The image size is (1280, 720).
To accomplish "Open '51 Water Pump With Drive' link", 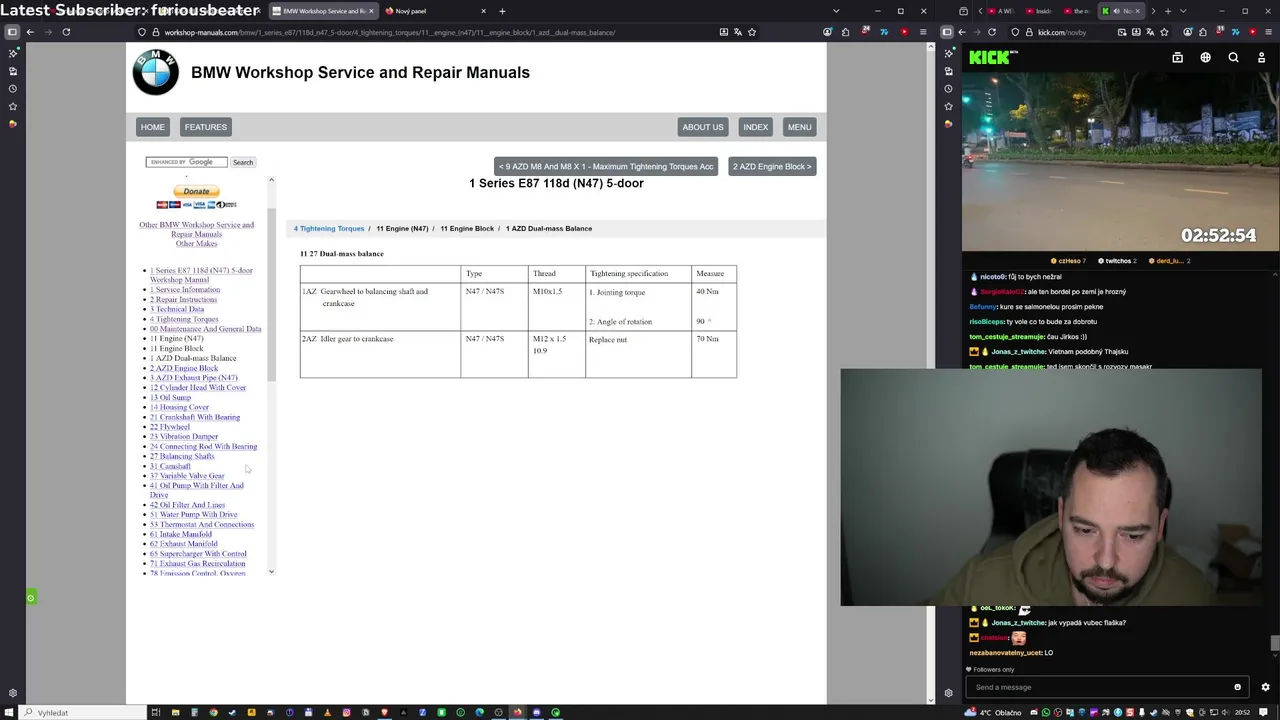I will pyautogui.click(x=194, y=514).
